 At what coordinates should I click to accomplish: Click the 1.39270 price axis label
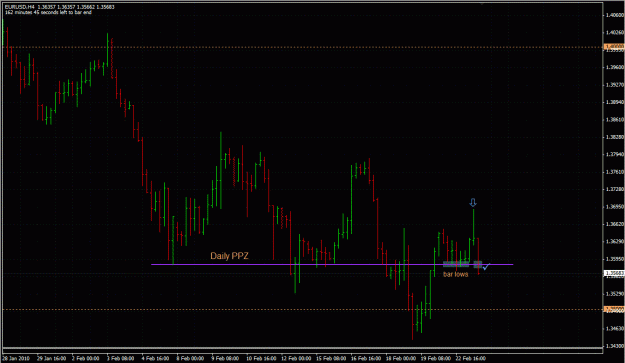615,85
